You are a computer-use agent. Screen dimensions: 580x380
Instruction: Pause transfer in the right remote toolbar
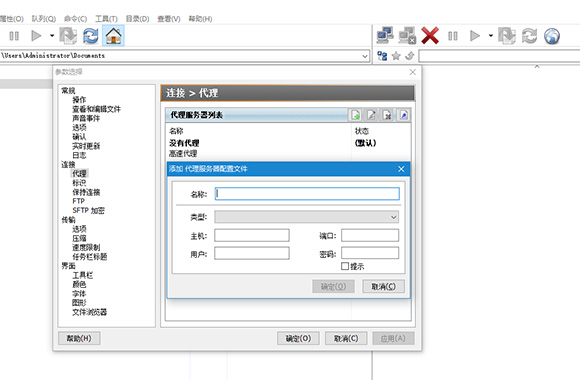pos(452,36)
